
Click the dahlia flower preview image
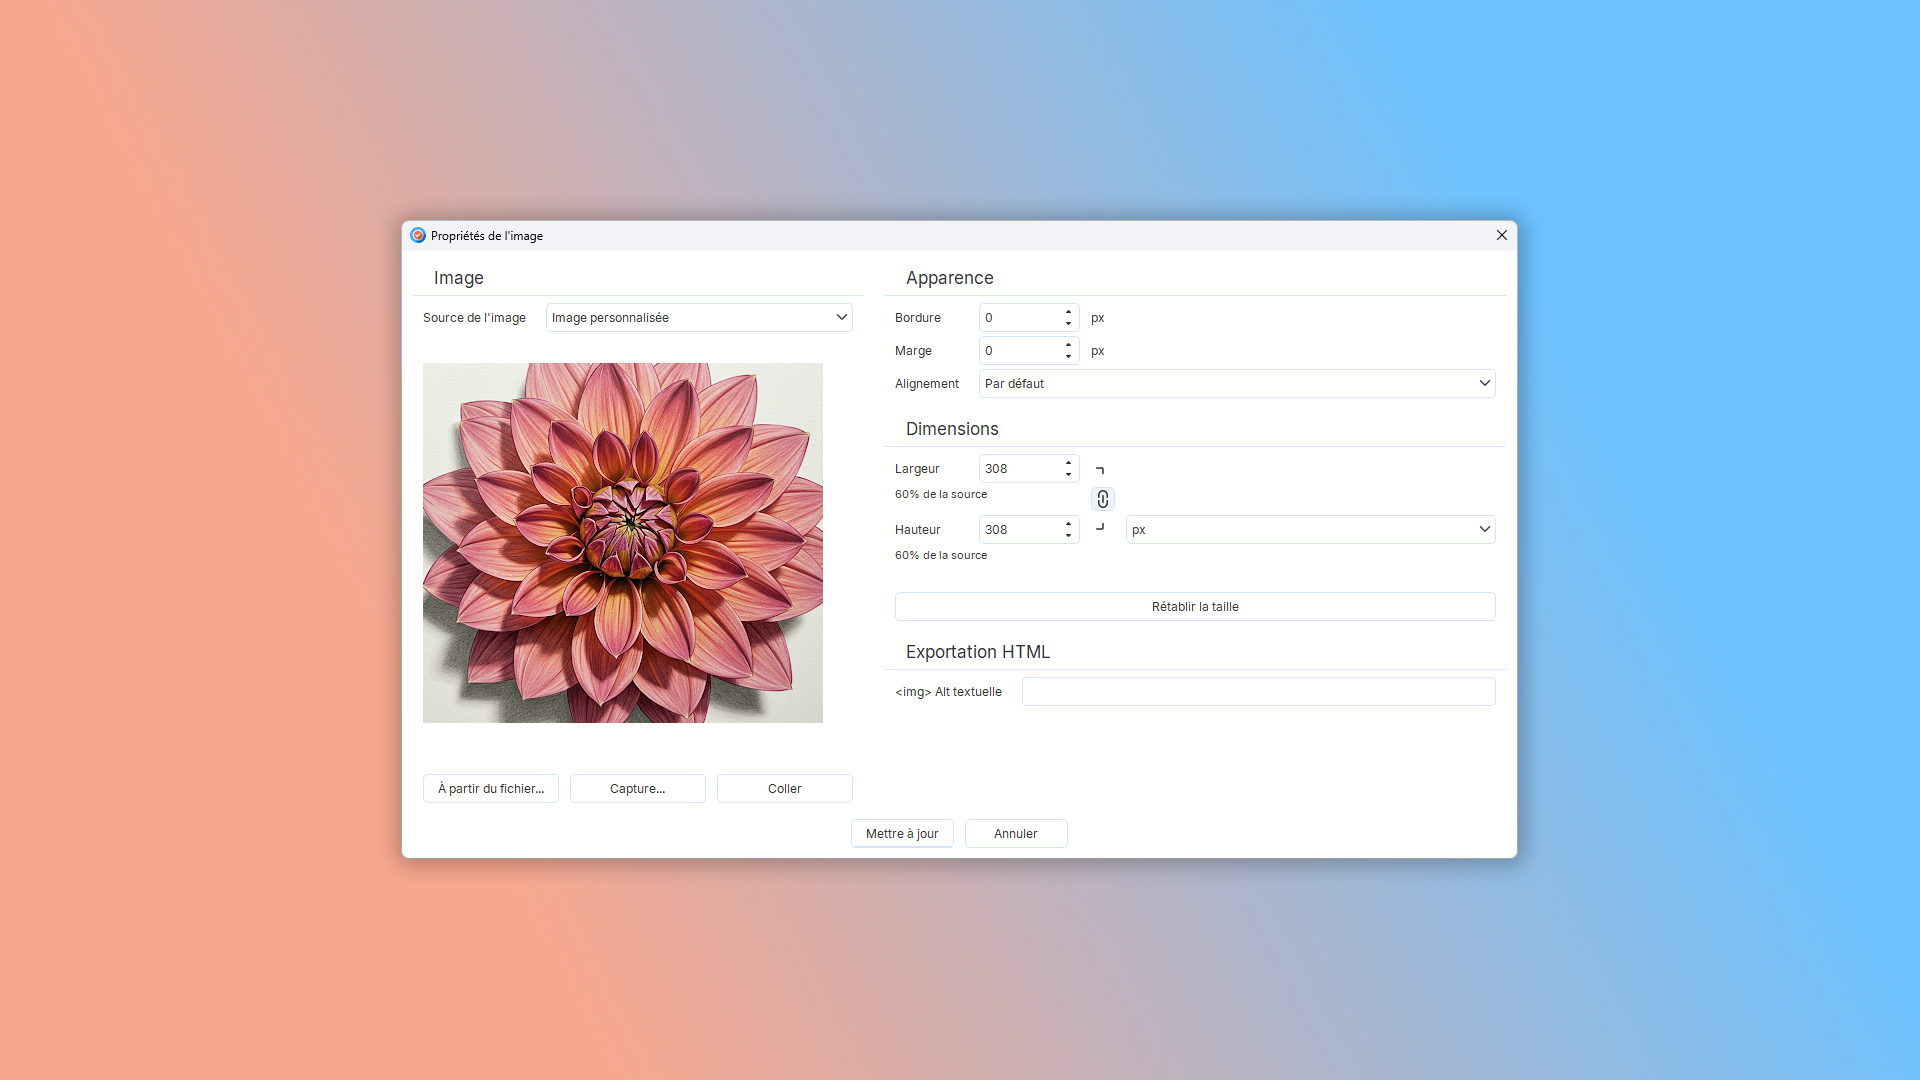(x=622, y=543)
